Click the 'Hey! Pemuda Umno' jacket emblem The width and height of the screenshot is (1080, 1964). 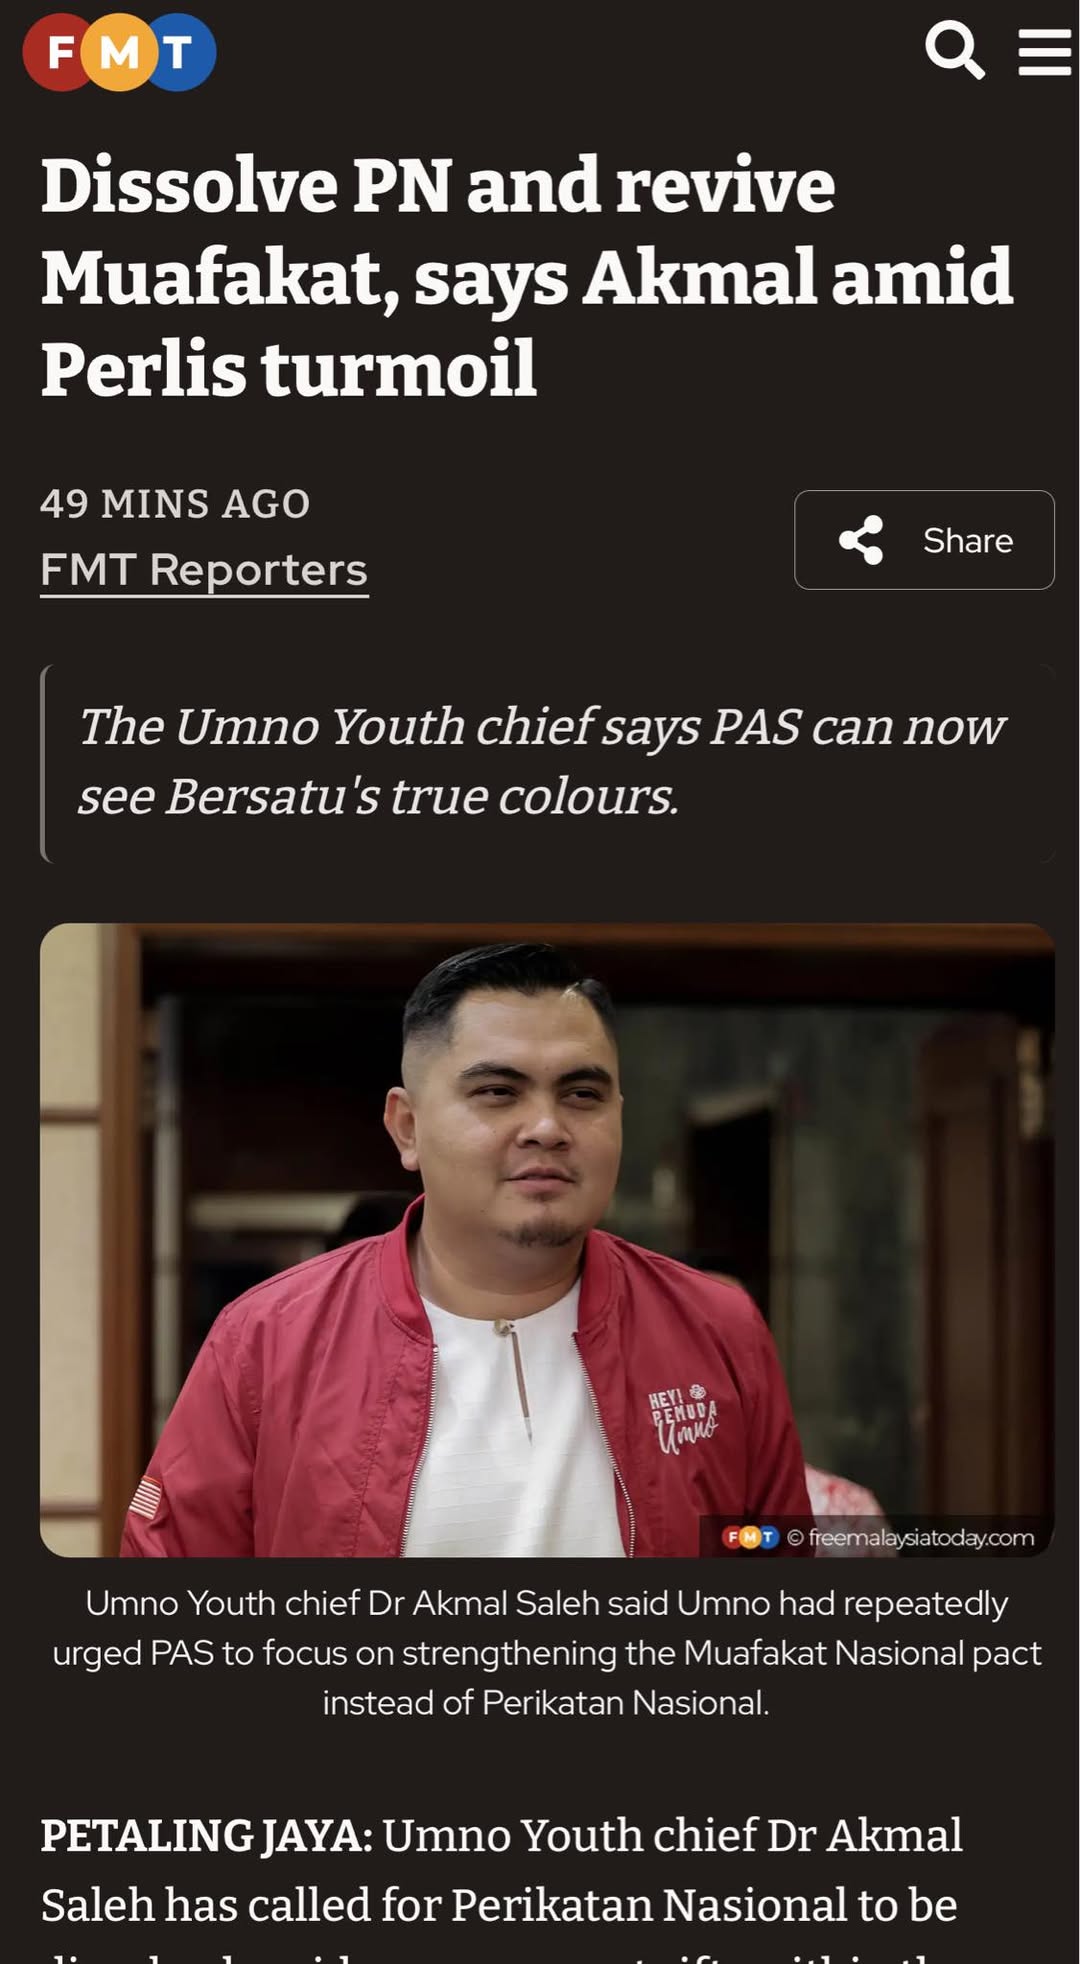tap(683, 1418)
